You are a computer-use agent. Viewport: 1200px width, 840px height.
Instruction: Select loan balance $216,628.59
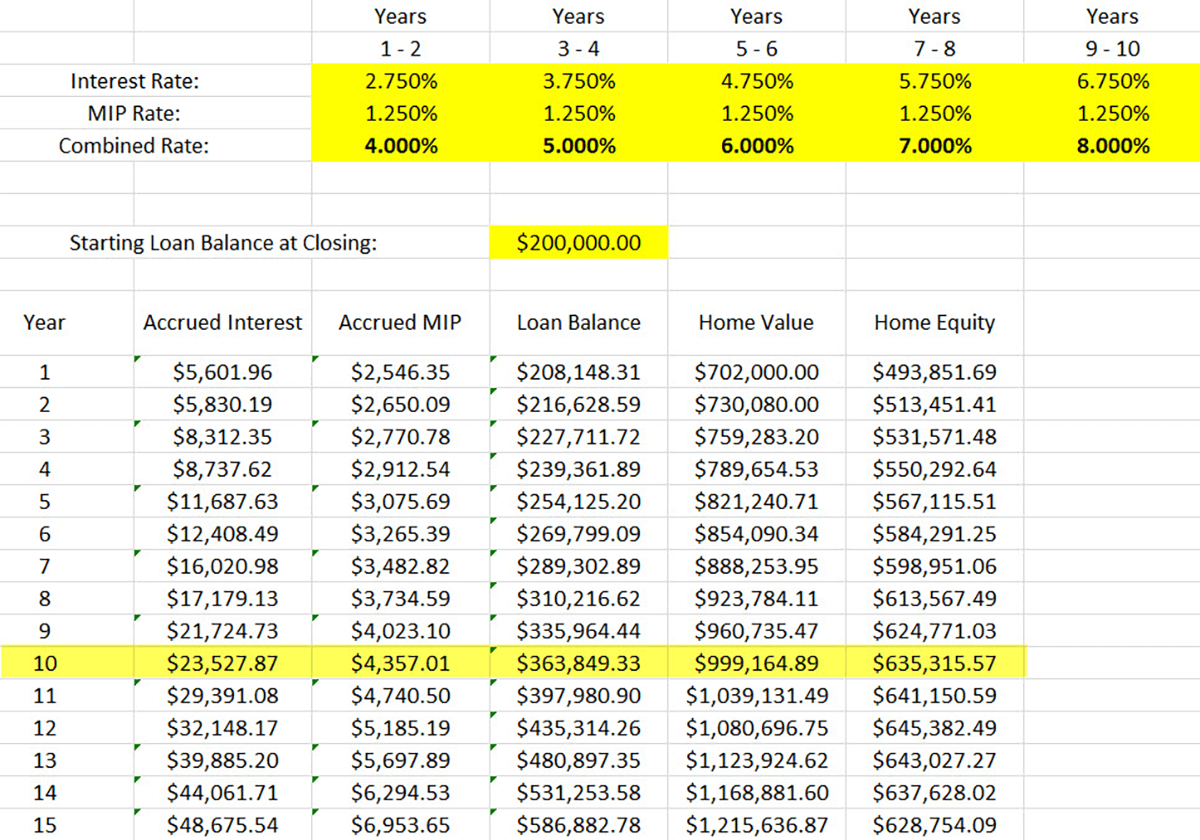tap(579, 405)
